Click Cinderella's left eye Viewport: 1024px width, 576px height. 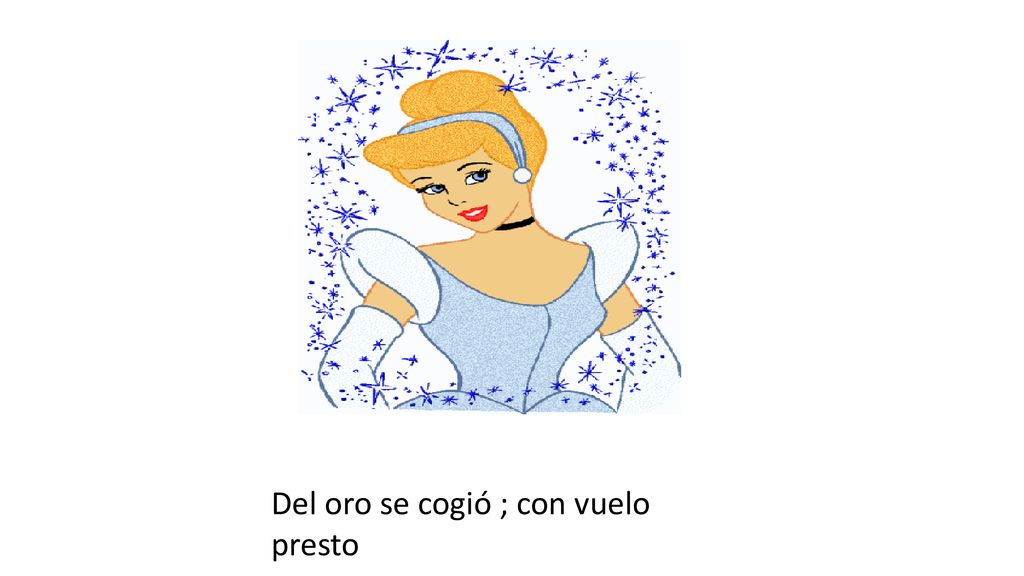tap(432, 189)
